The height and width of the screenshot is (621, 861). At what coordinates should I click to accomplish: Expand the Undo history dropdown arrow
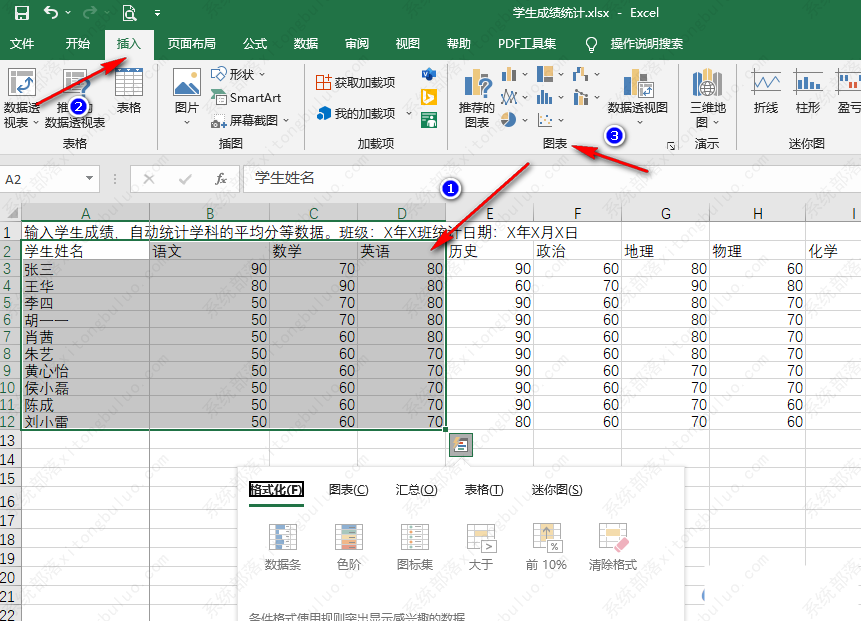pos(68,12)
